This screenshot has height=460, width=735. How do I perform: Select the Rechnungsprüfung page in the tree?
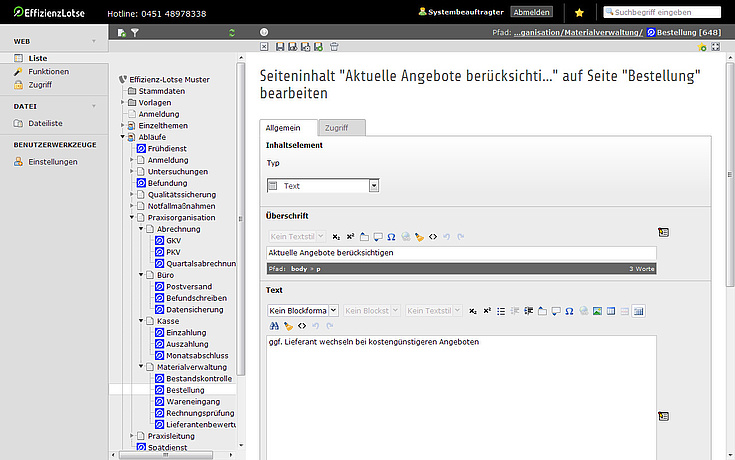(200, 413)
